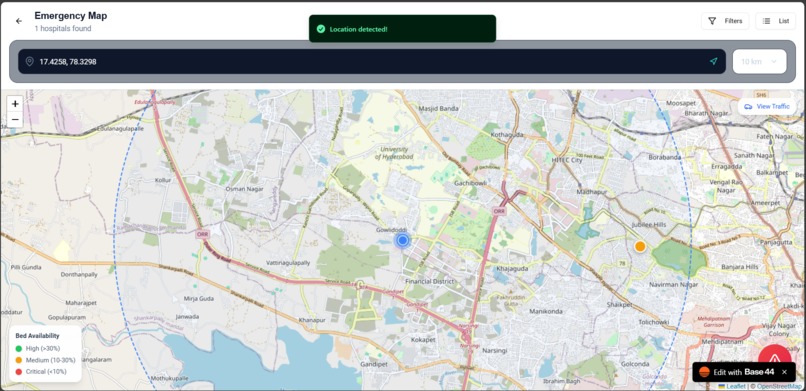
Task: Click the Manikonda map label
Action: [x=546, y=311]
